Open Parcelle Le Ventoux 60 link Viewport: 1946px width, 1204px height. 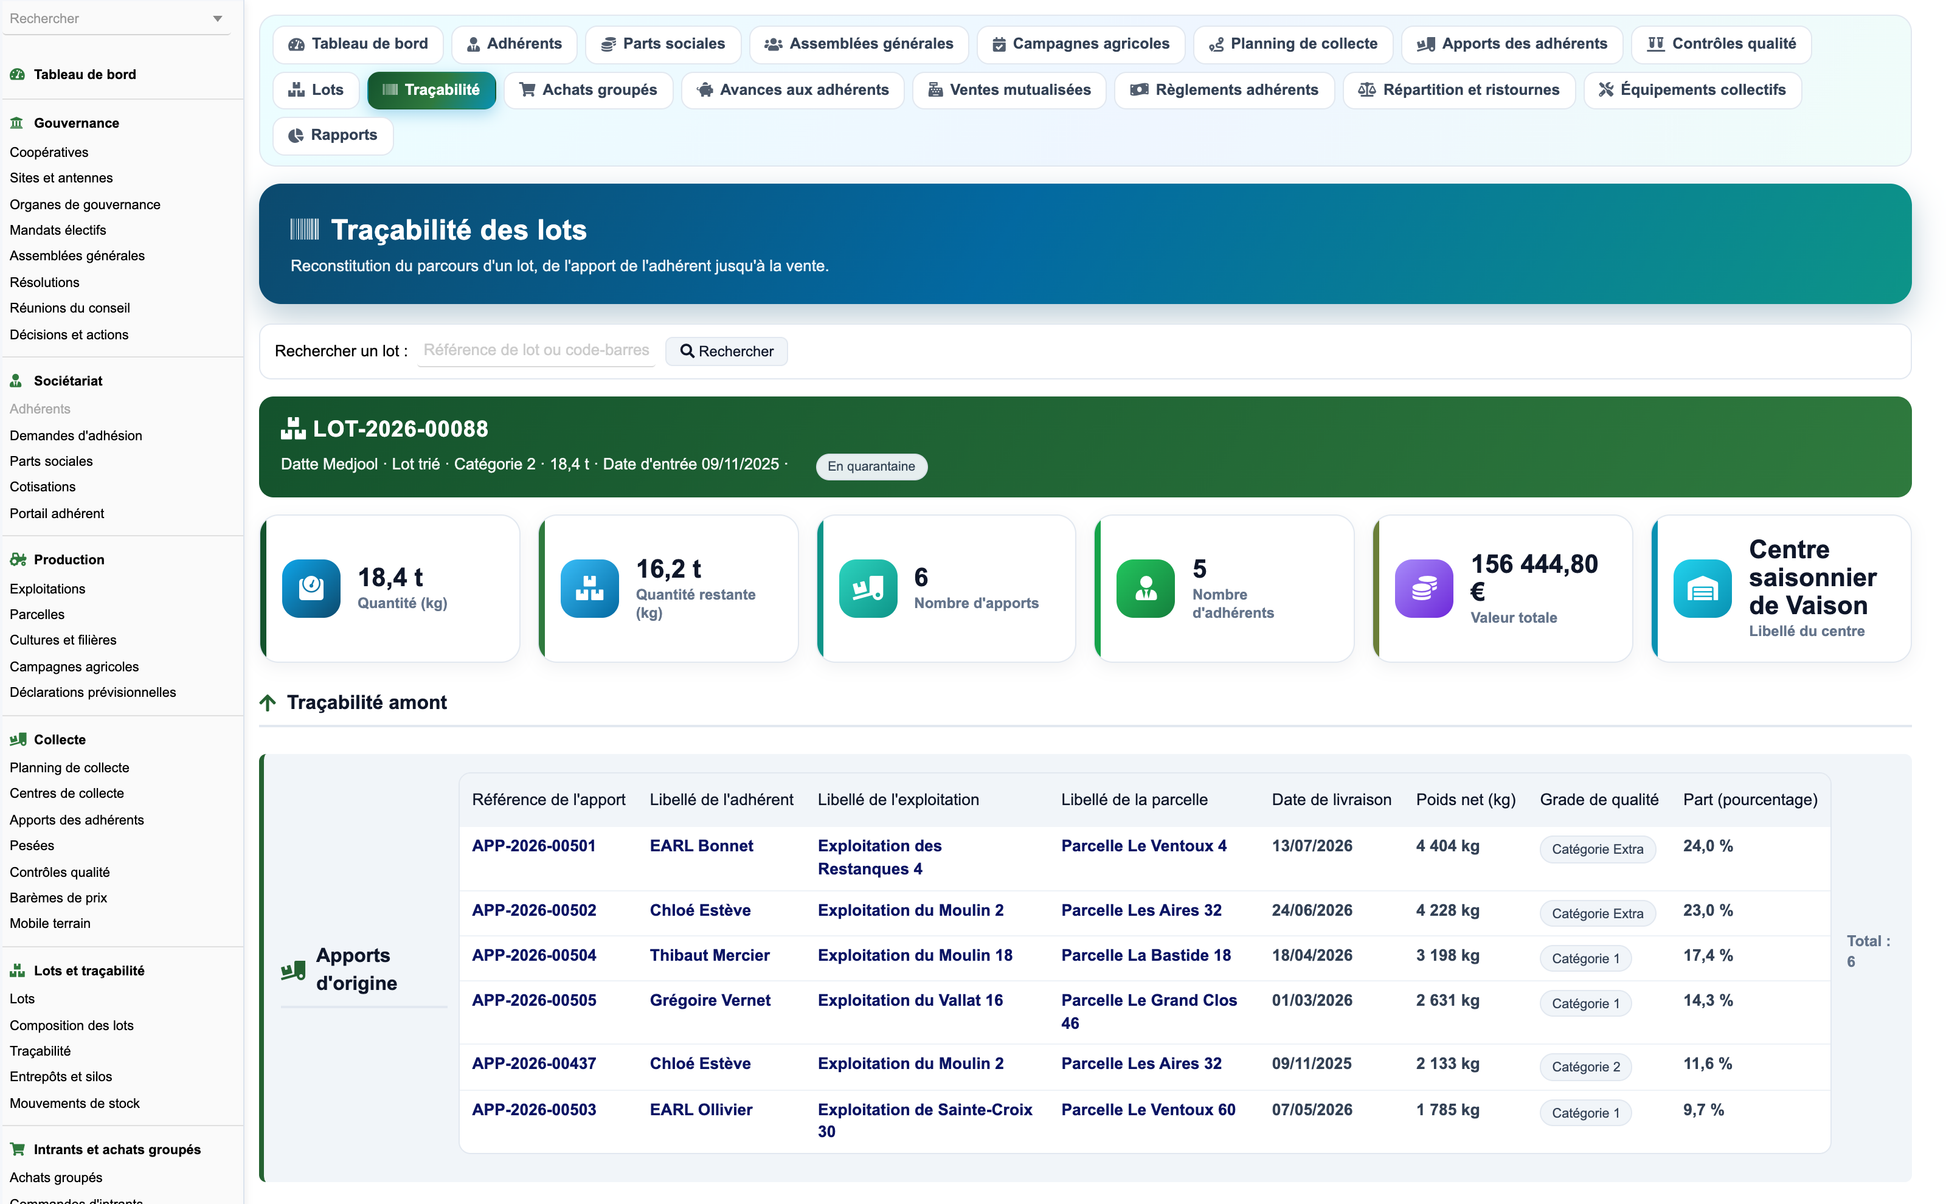1148,1110
